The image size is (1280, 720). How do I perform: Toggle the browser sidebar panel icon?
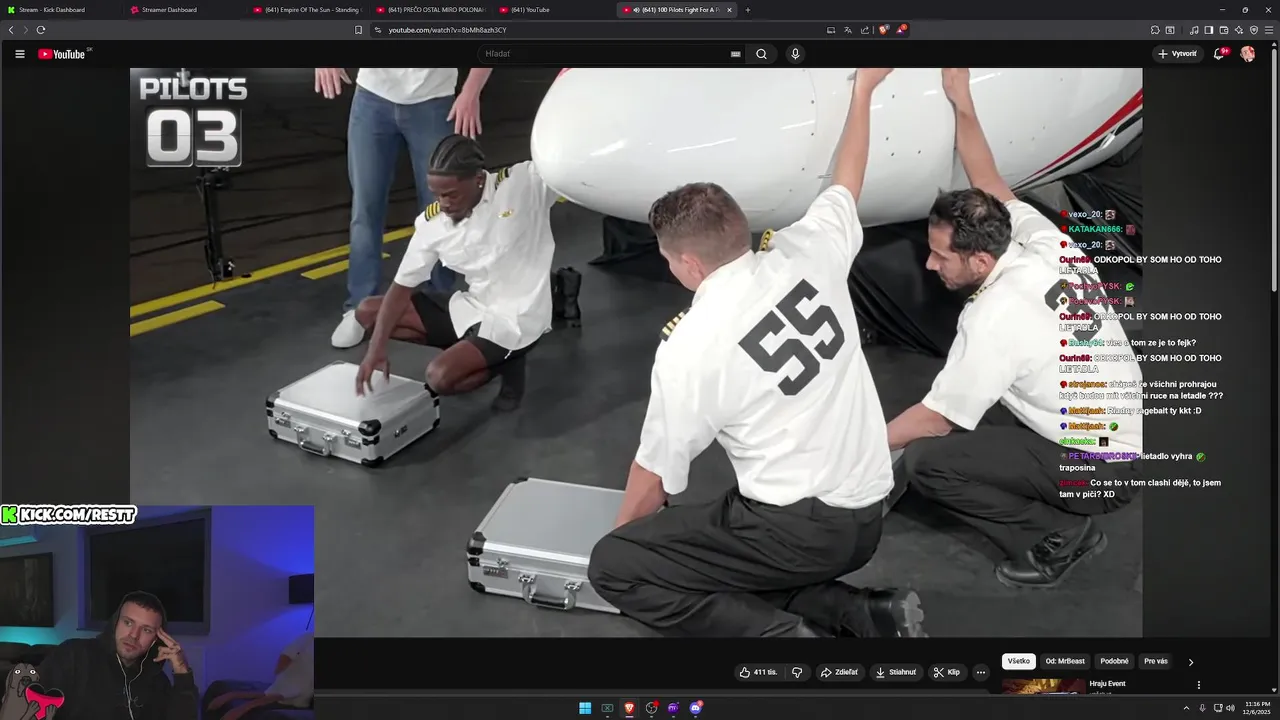tap(1209, 30)
